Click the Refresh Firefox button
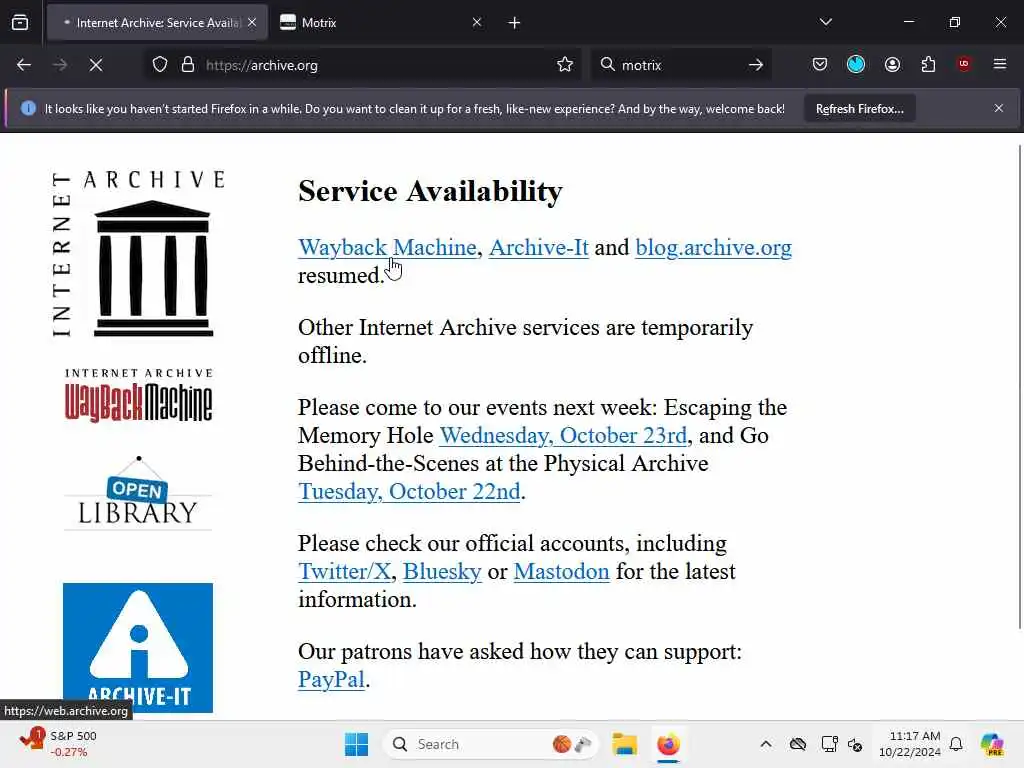The image size is (1024, 768). pyautogui.click(x=859, y=109)
